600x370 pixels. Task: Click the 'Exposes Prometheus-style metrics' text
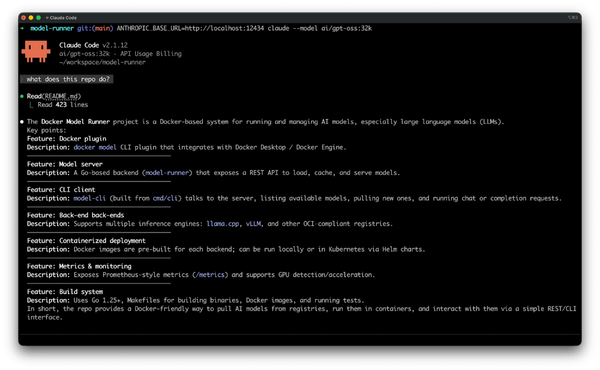(131, 275)
